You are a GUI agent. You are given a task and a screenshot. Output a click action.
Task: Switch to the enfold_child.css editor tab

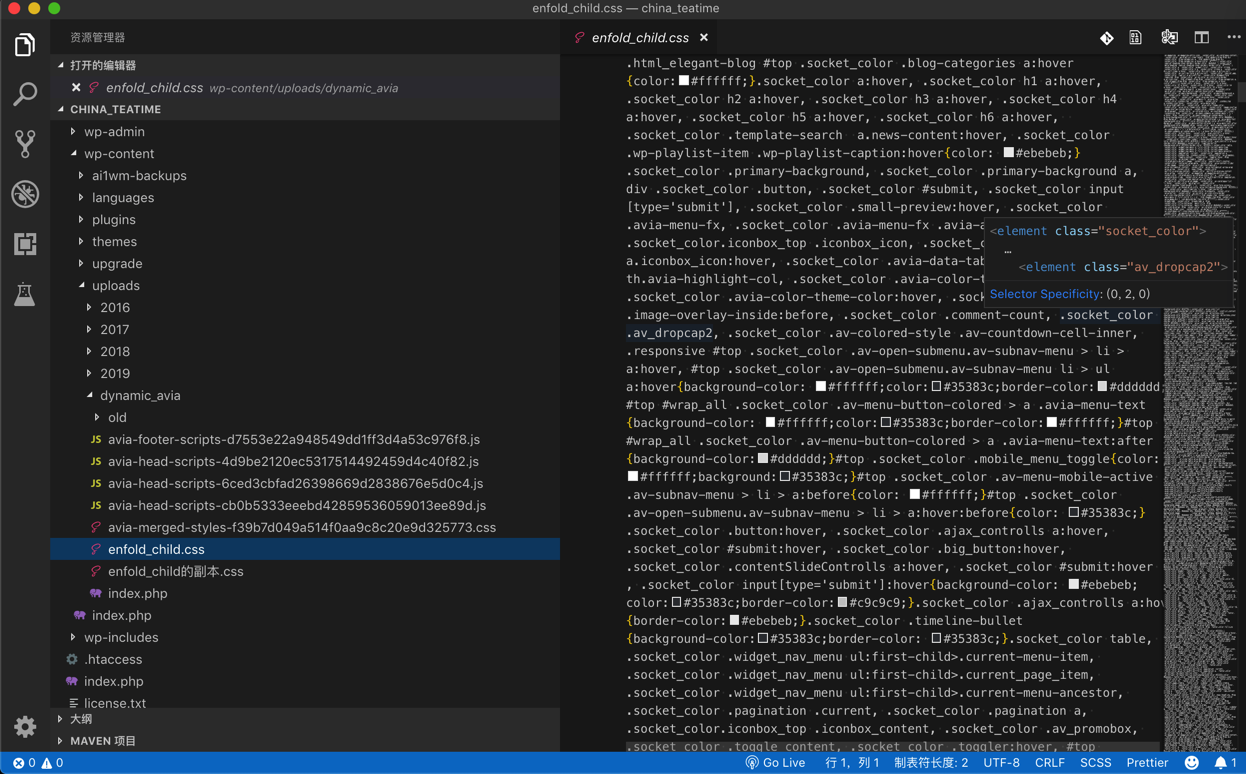coord(640,38)
